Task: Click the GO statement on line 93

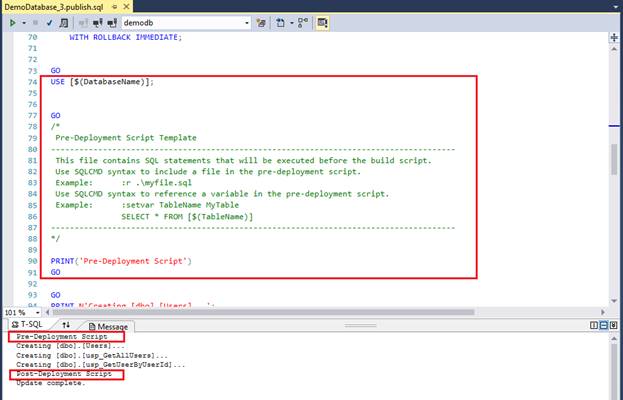Action: pyautogui.click(x=55, y=295)
